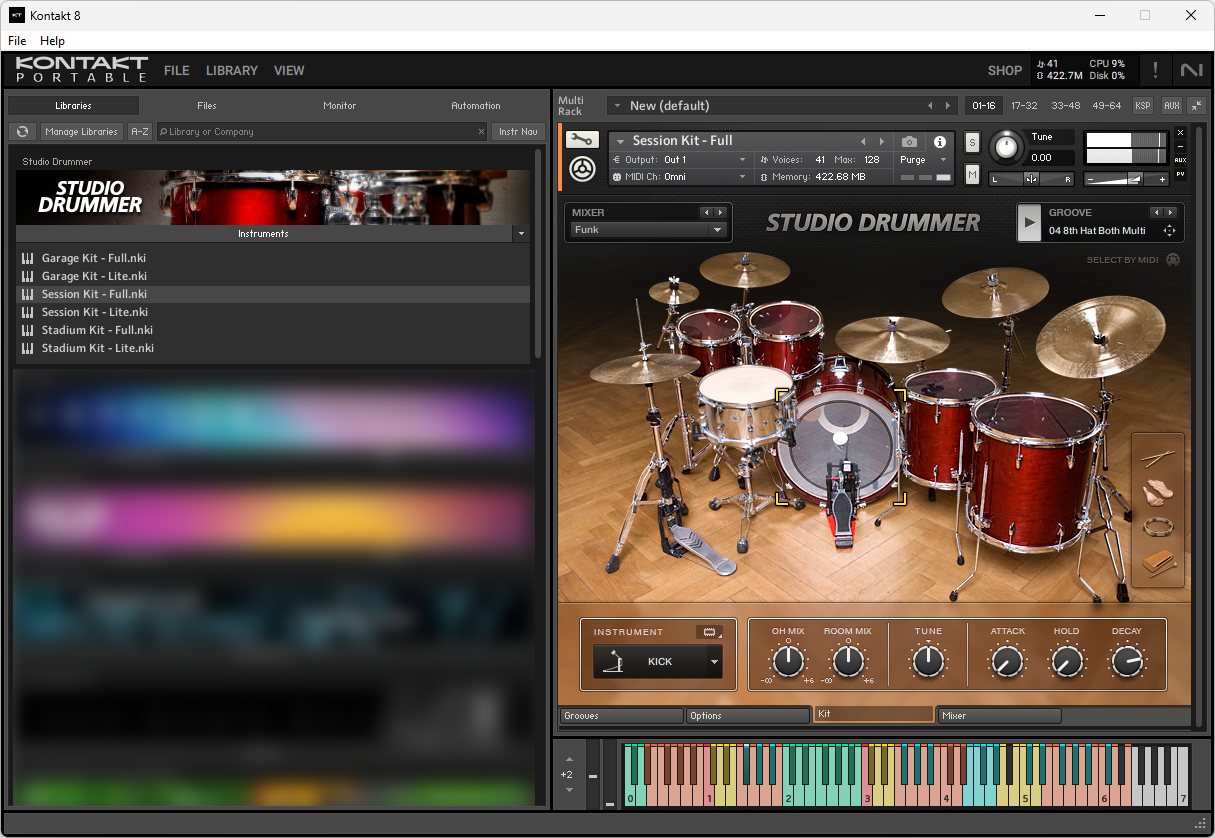This screenshot has width=1215, height=838.
Task: Minimize the instrument header with minus icon
Action: pos(1180,146)
